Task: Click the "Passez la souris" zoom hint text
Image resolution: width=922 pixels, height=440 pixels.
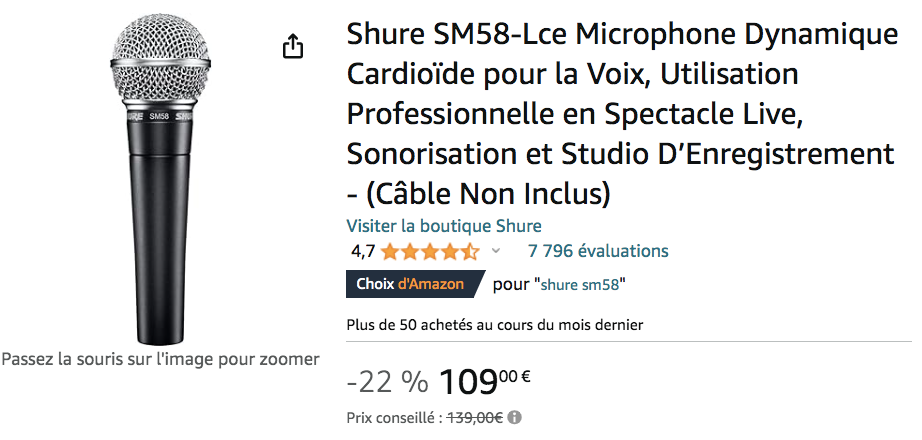Action: coord(161,359)
